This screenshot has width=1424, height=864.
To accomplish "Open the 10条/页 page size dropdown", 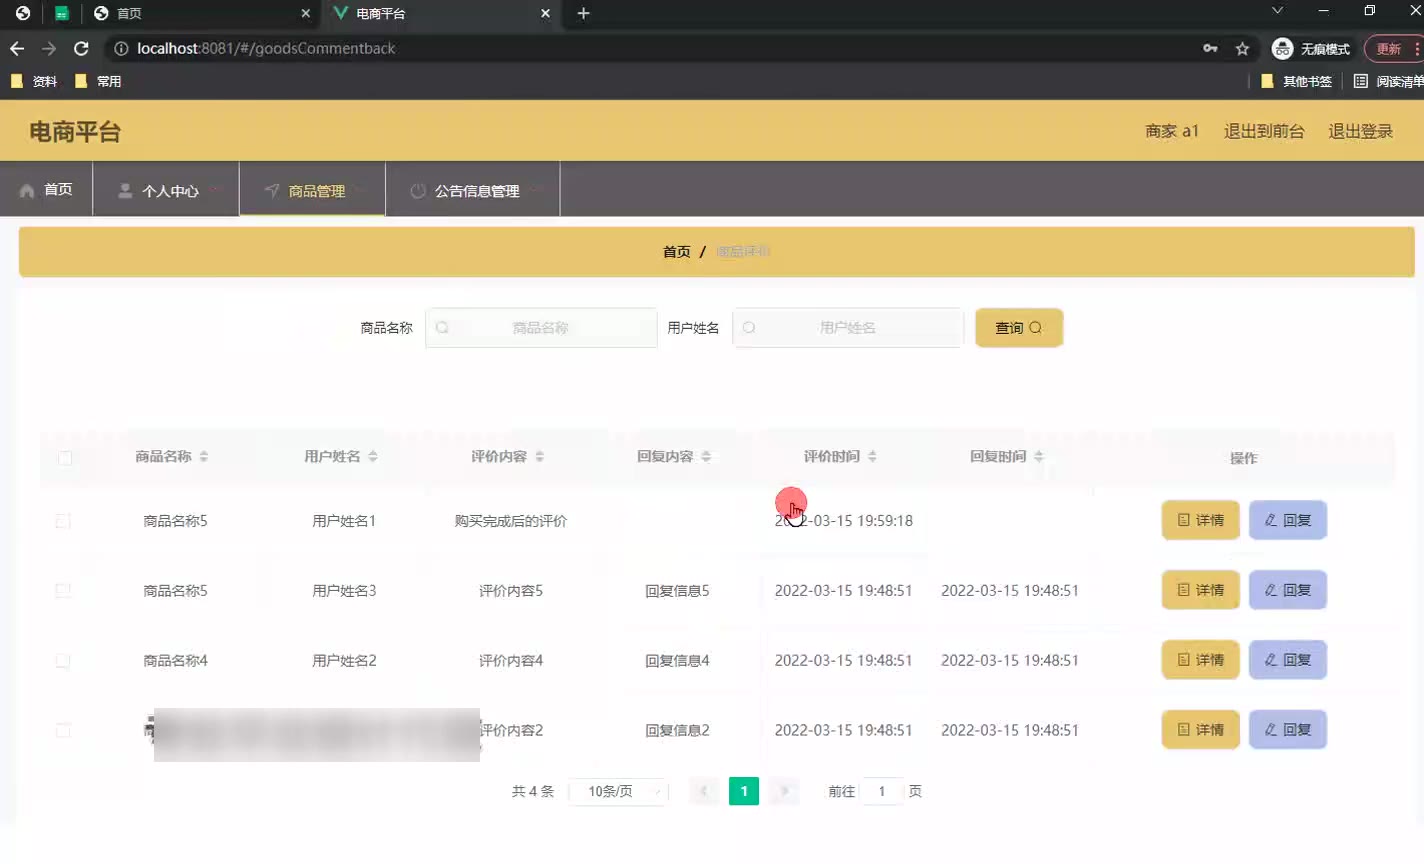I will tap(618, 791).
